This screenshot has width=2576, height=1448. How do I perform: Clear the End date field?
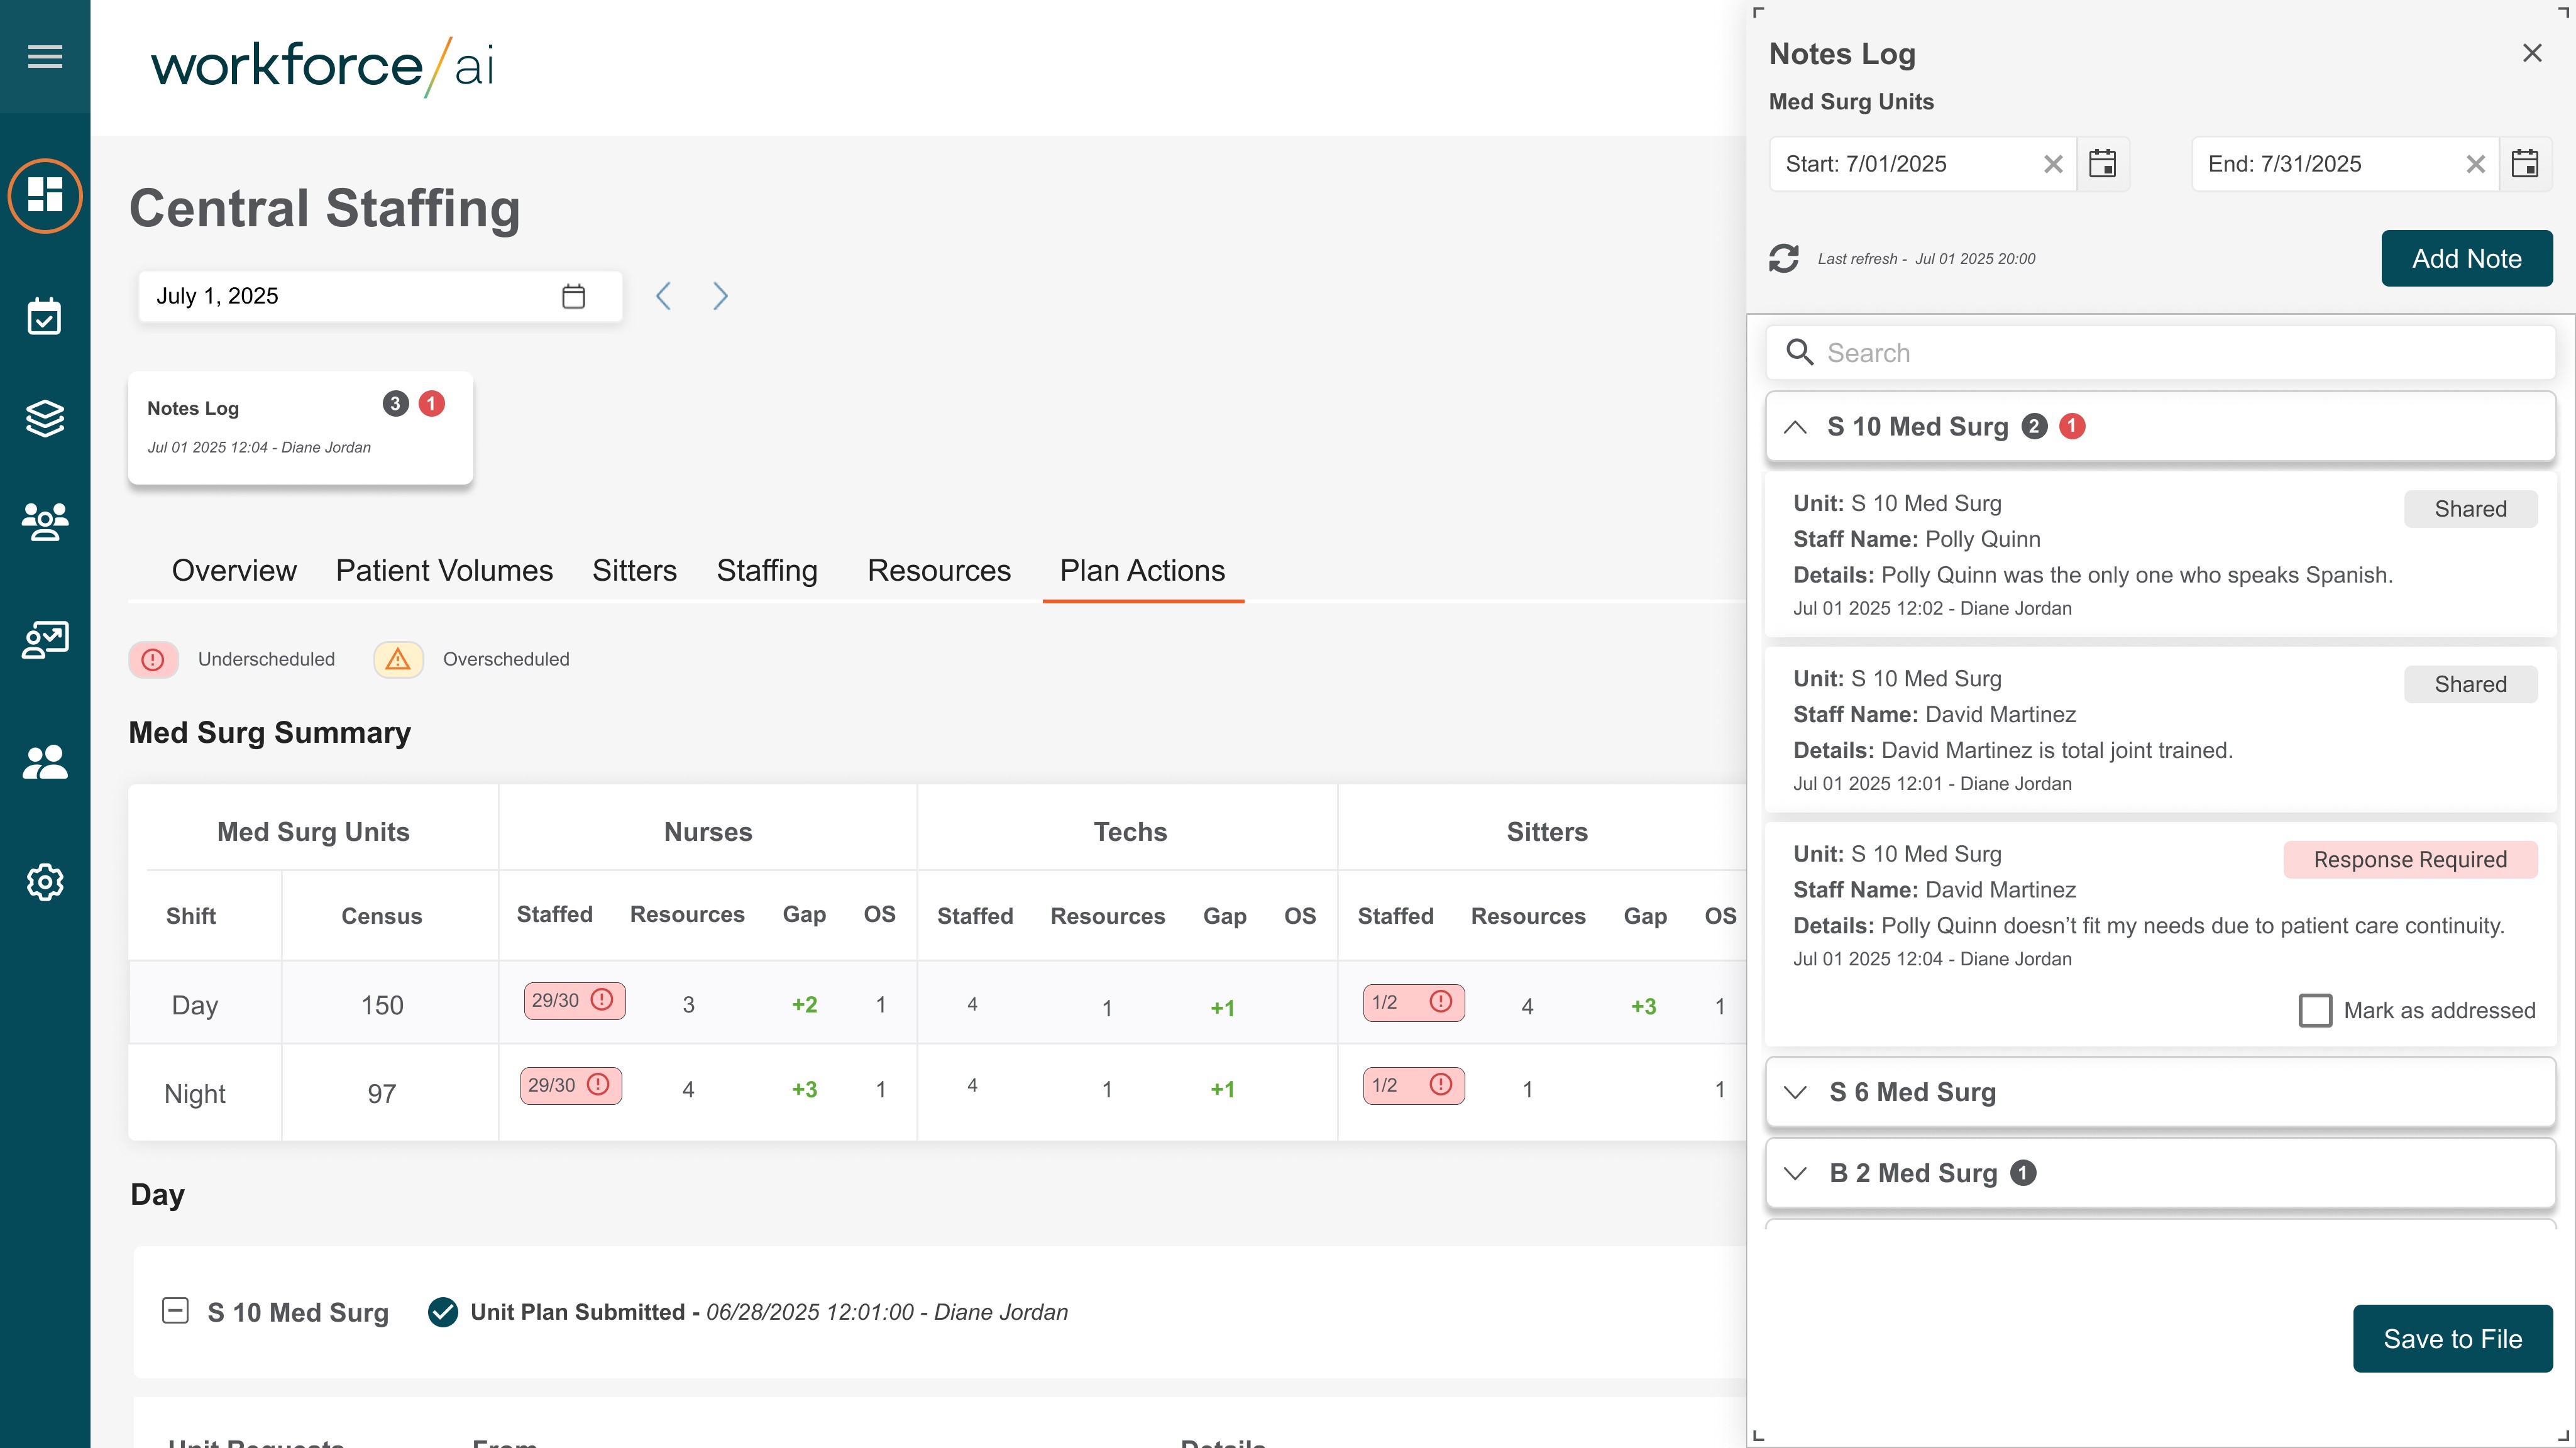pos(2475,164)
